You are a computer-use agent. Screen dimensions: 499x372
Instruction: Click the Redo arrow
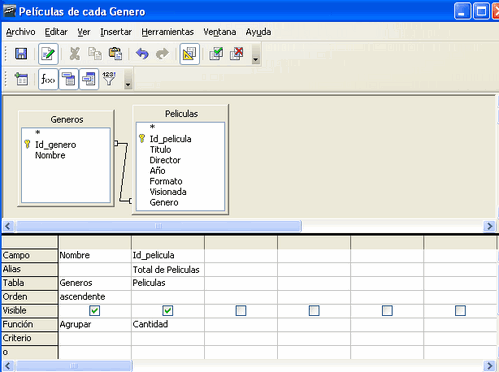click(162, 54)
